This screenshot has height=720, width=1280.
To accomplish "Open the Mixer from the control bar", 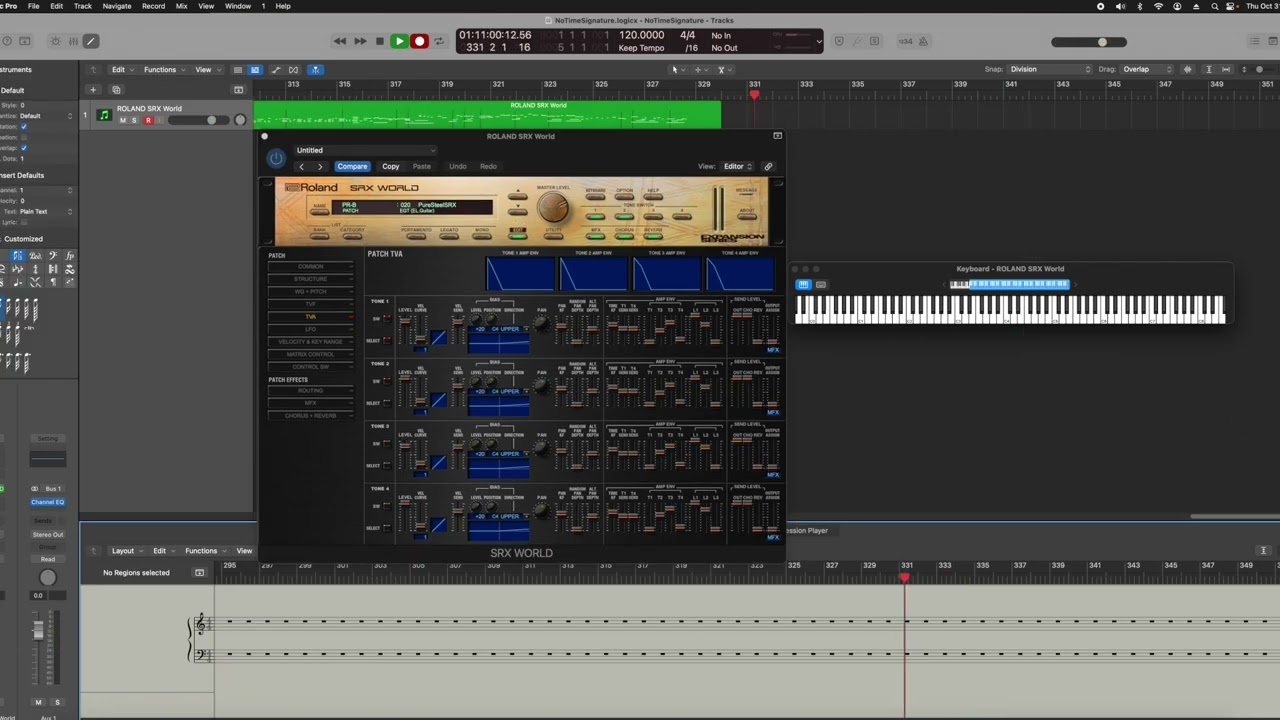I will pos(73,41).
